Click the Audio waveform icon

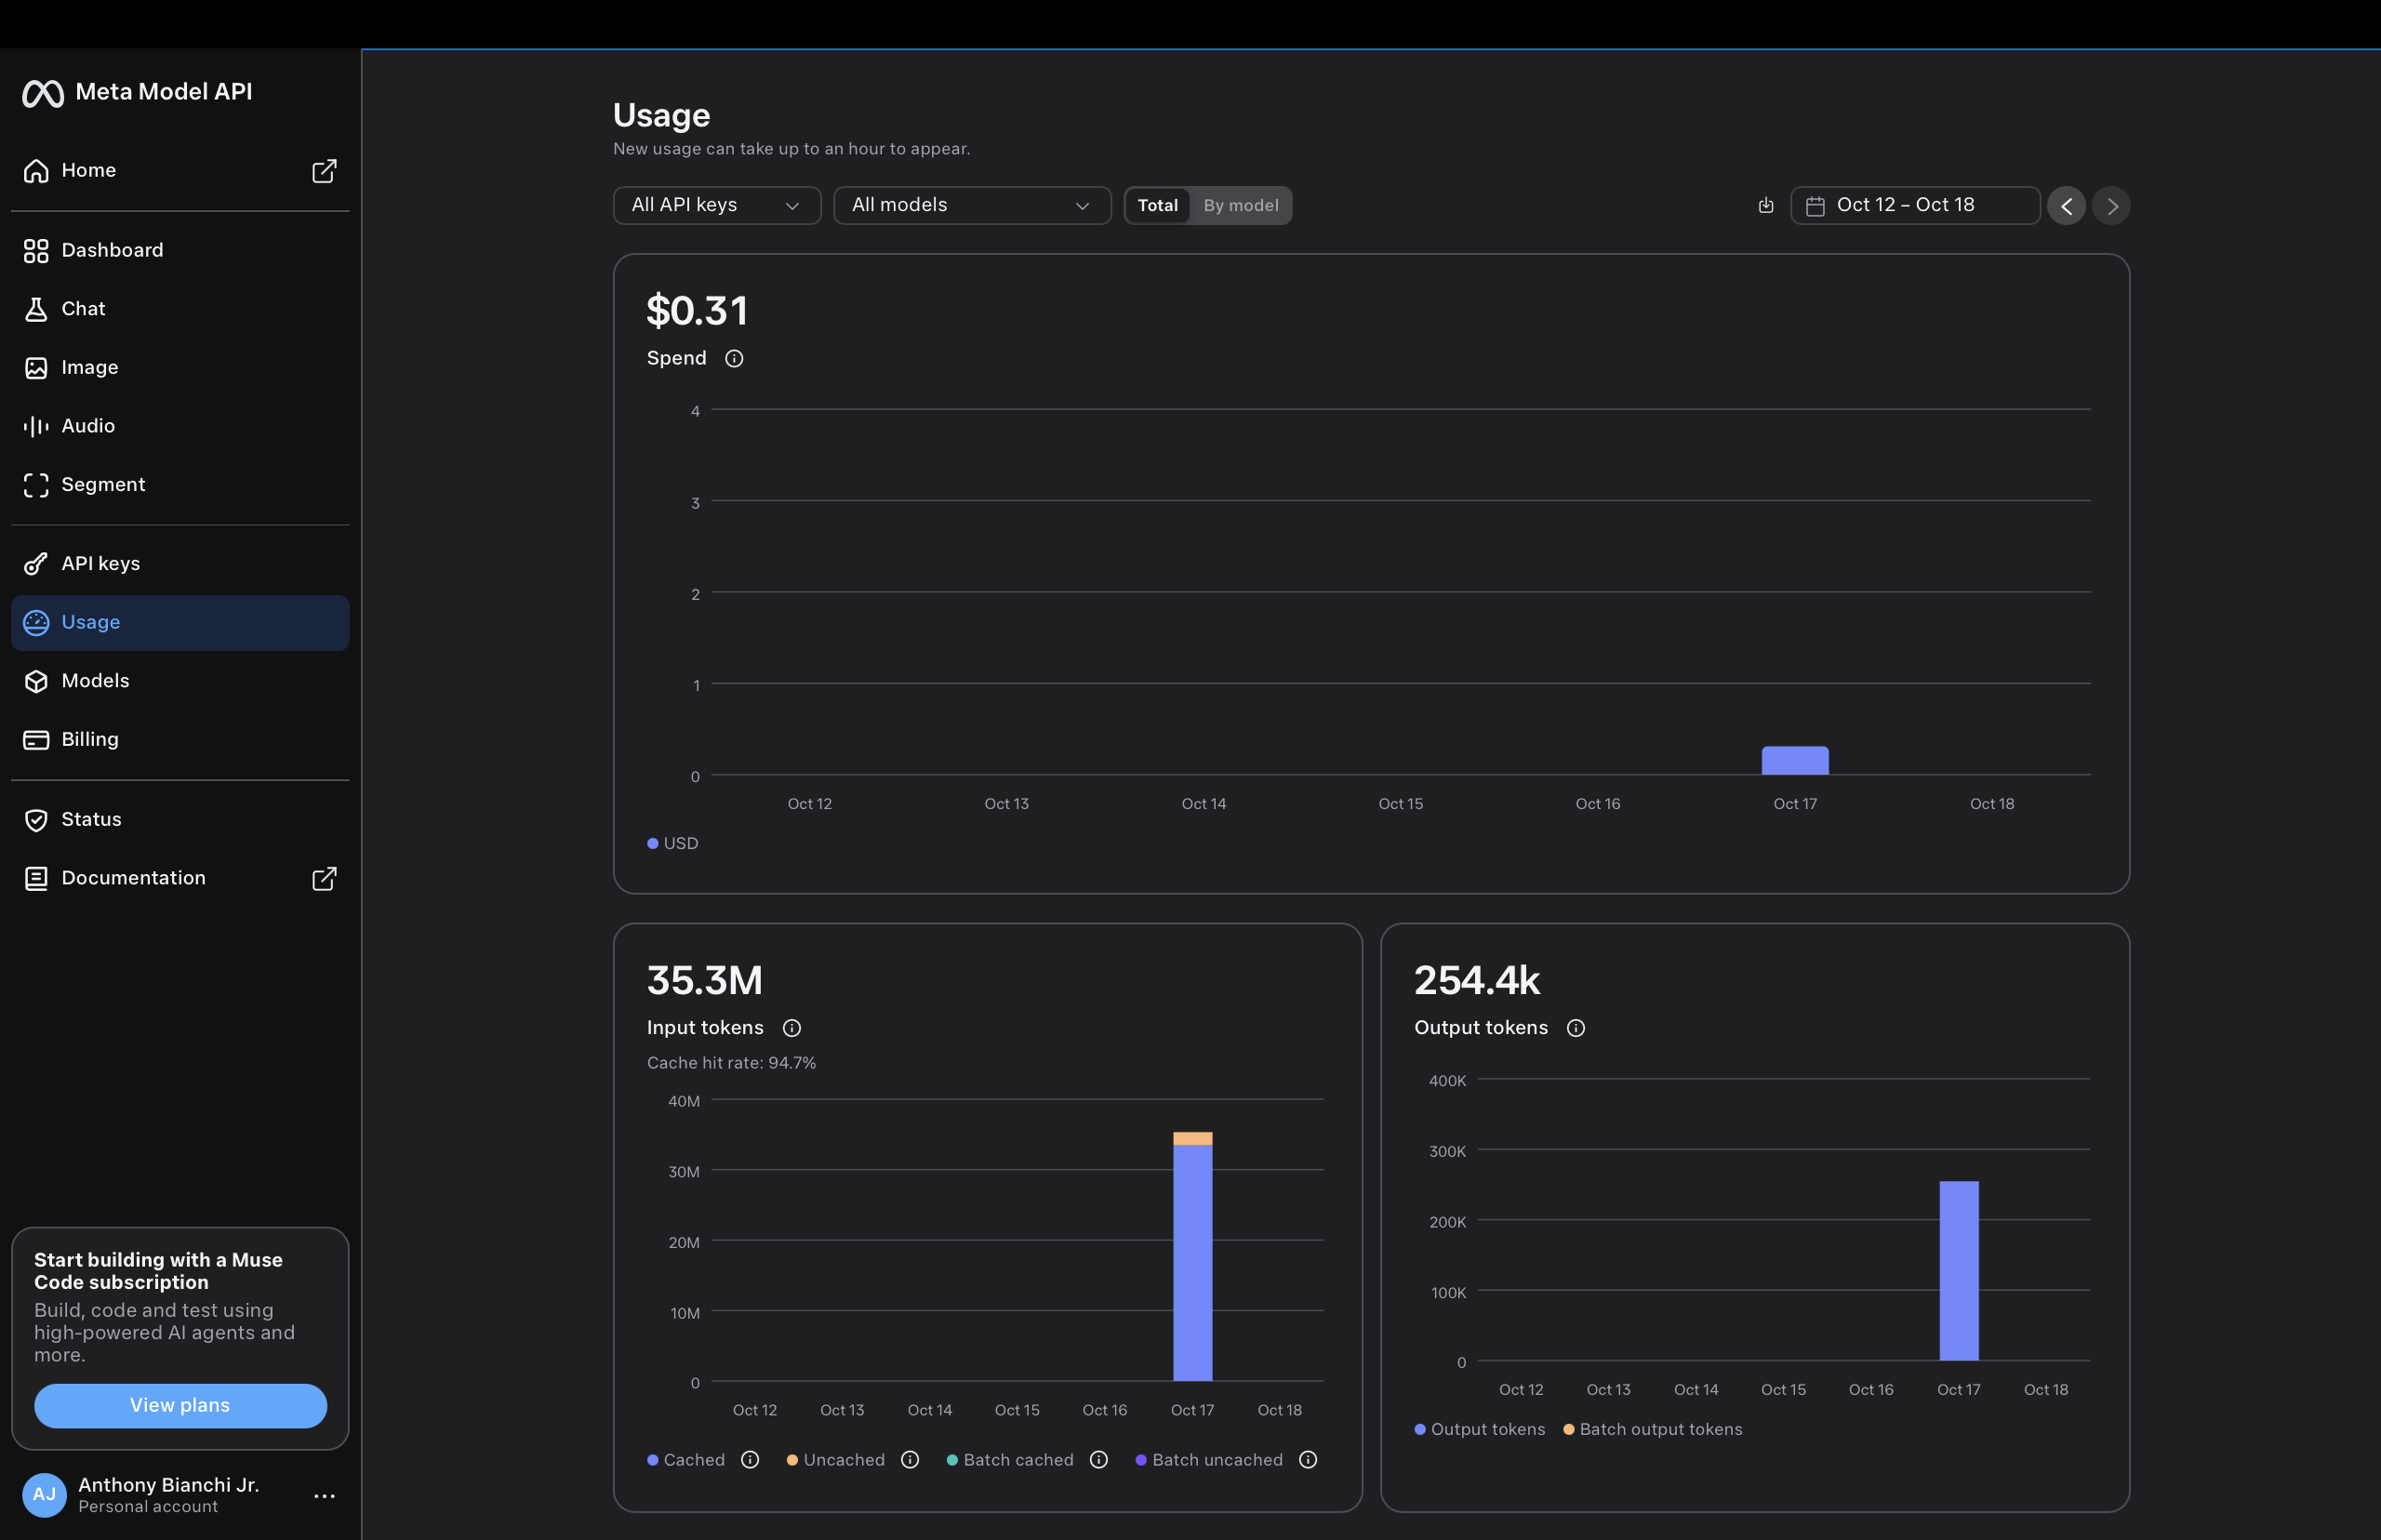tap(36, 426)
